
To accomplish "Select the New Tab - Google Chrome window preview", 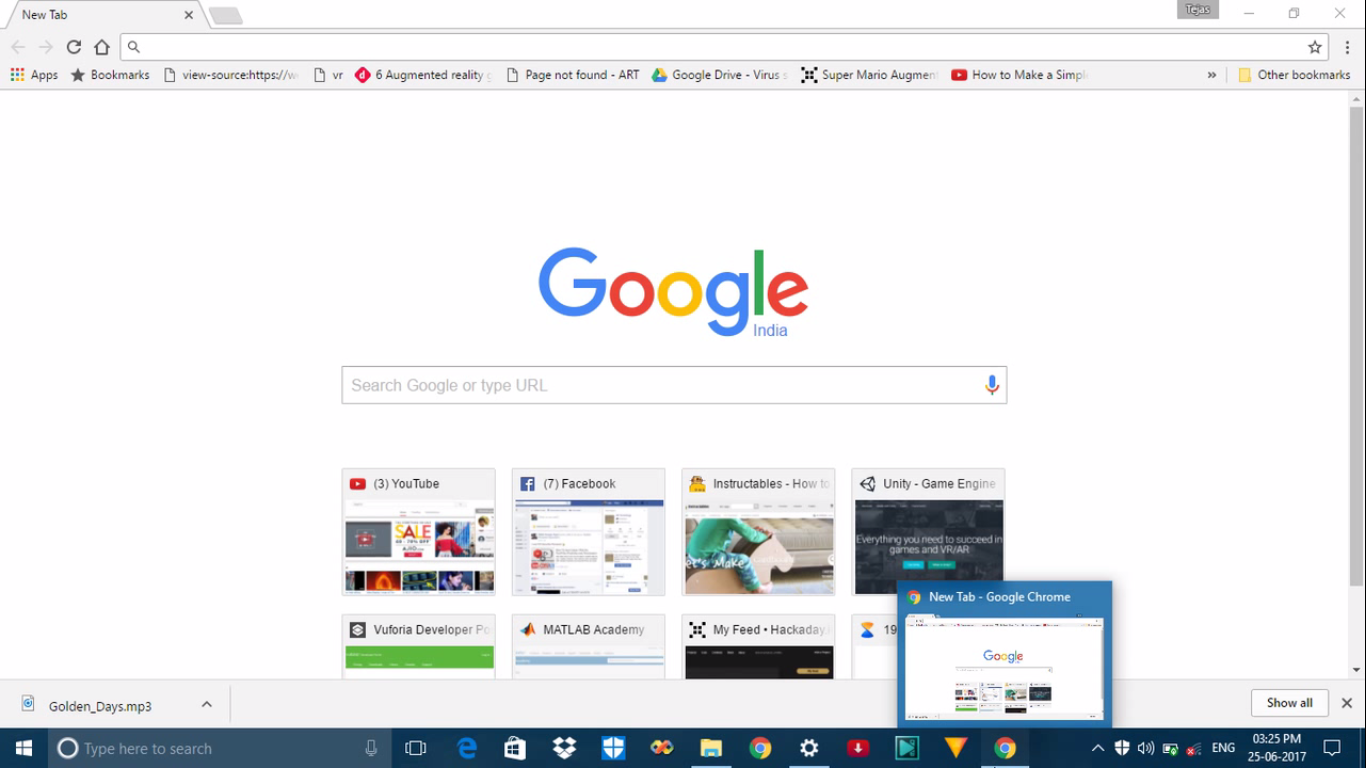I will click(1005, 652).
